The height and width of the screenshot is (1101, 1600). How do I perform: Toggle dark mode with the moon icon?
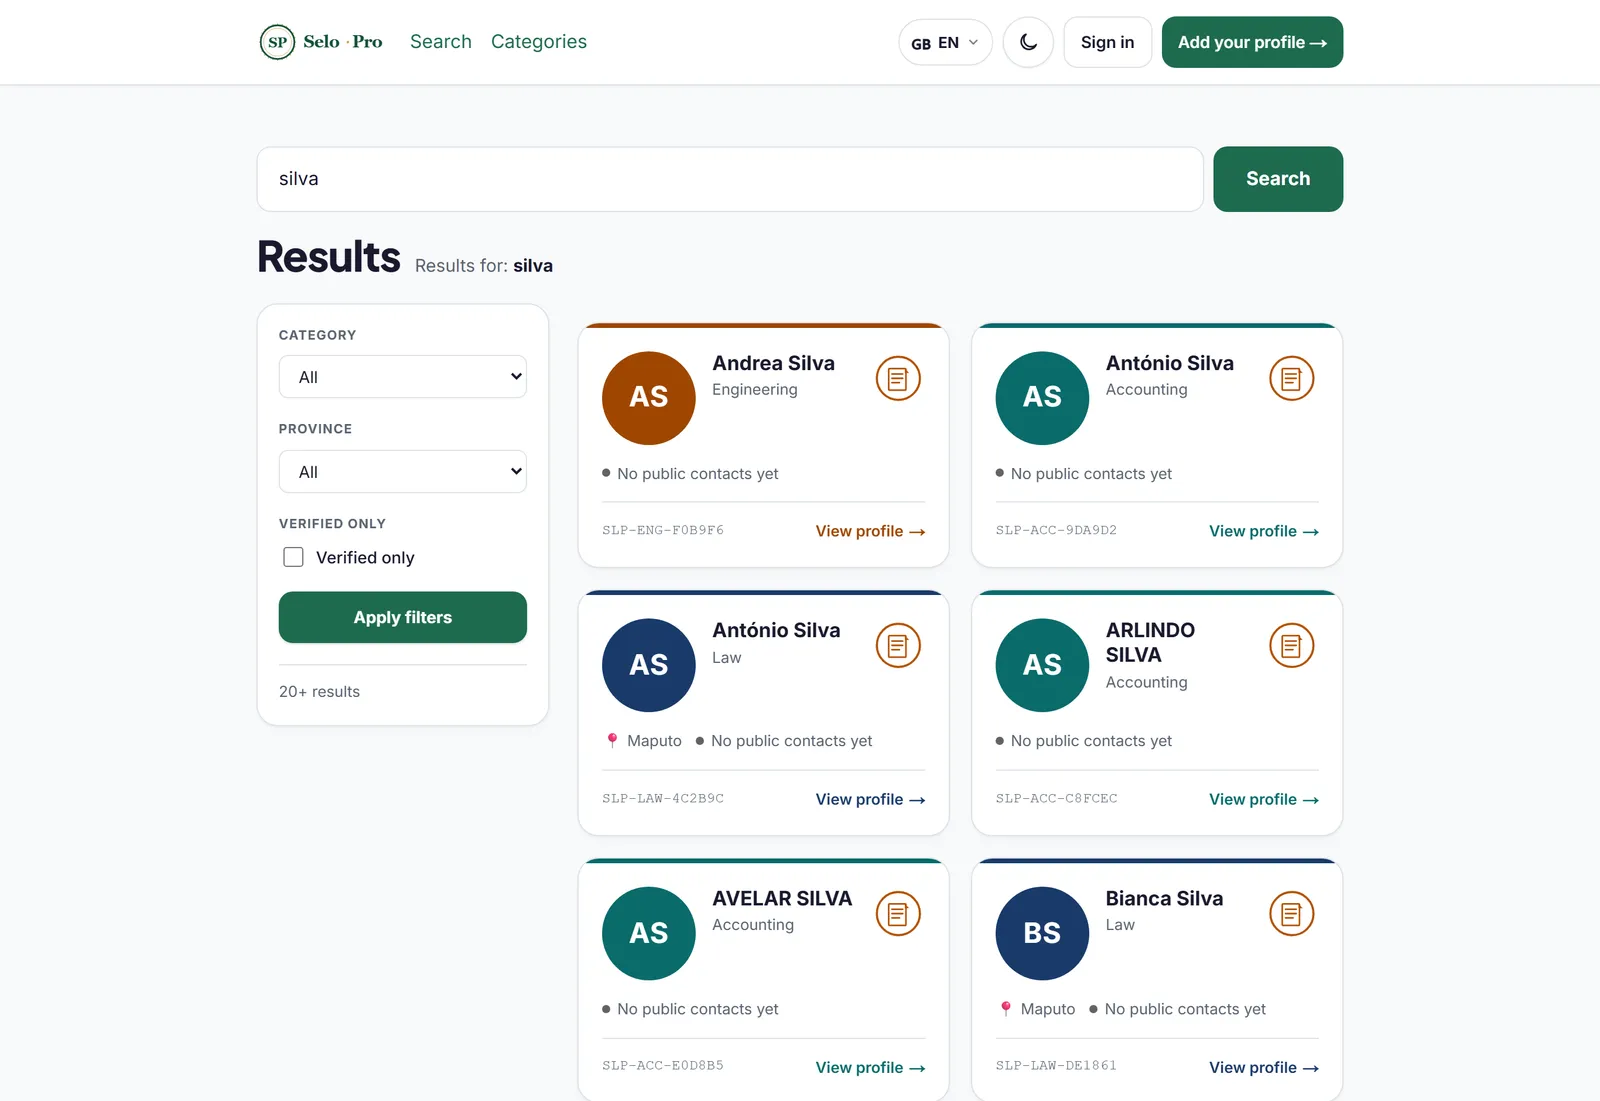tap(1028, 42)
